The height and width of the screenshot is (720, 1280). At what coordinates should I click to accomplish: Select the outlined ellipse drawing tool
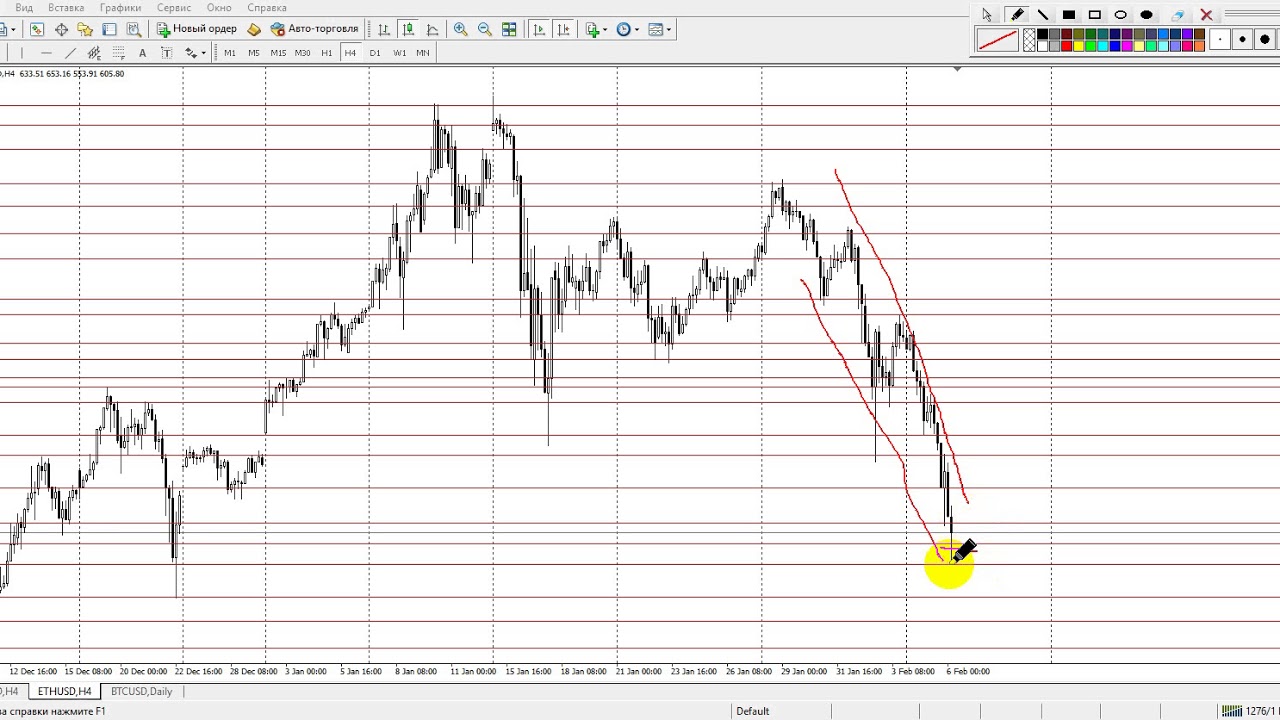click(x=1121, y=15)
